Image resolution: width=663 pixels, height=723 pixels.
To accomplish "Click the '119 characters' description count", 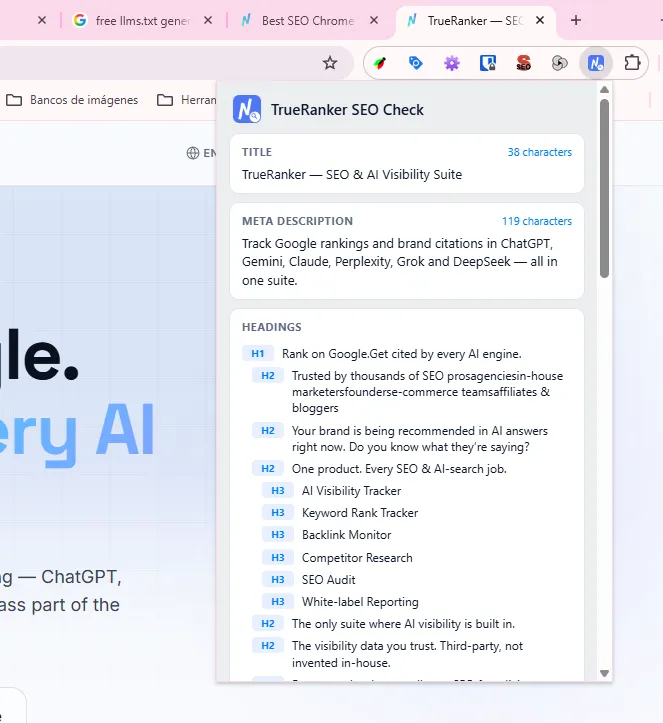I will 537,221.
